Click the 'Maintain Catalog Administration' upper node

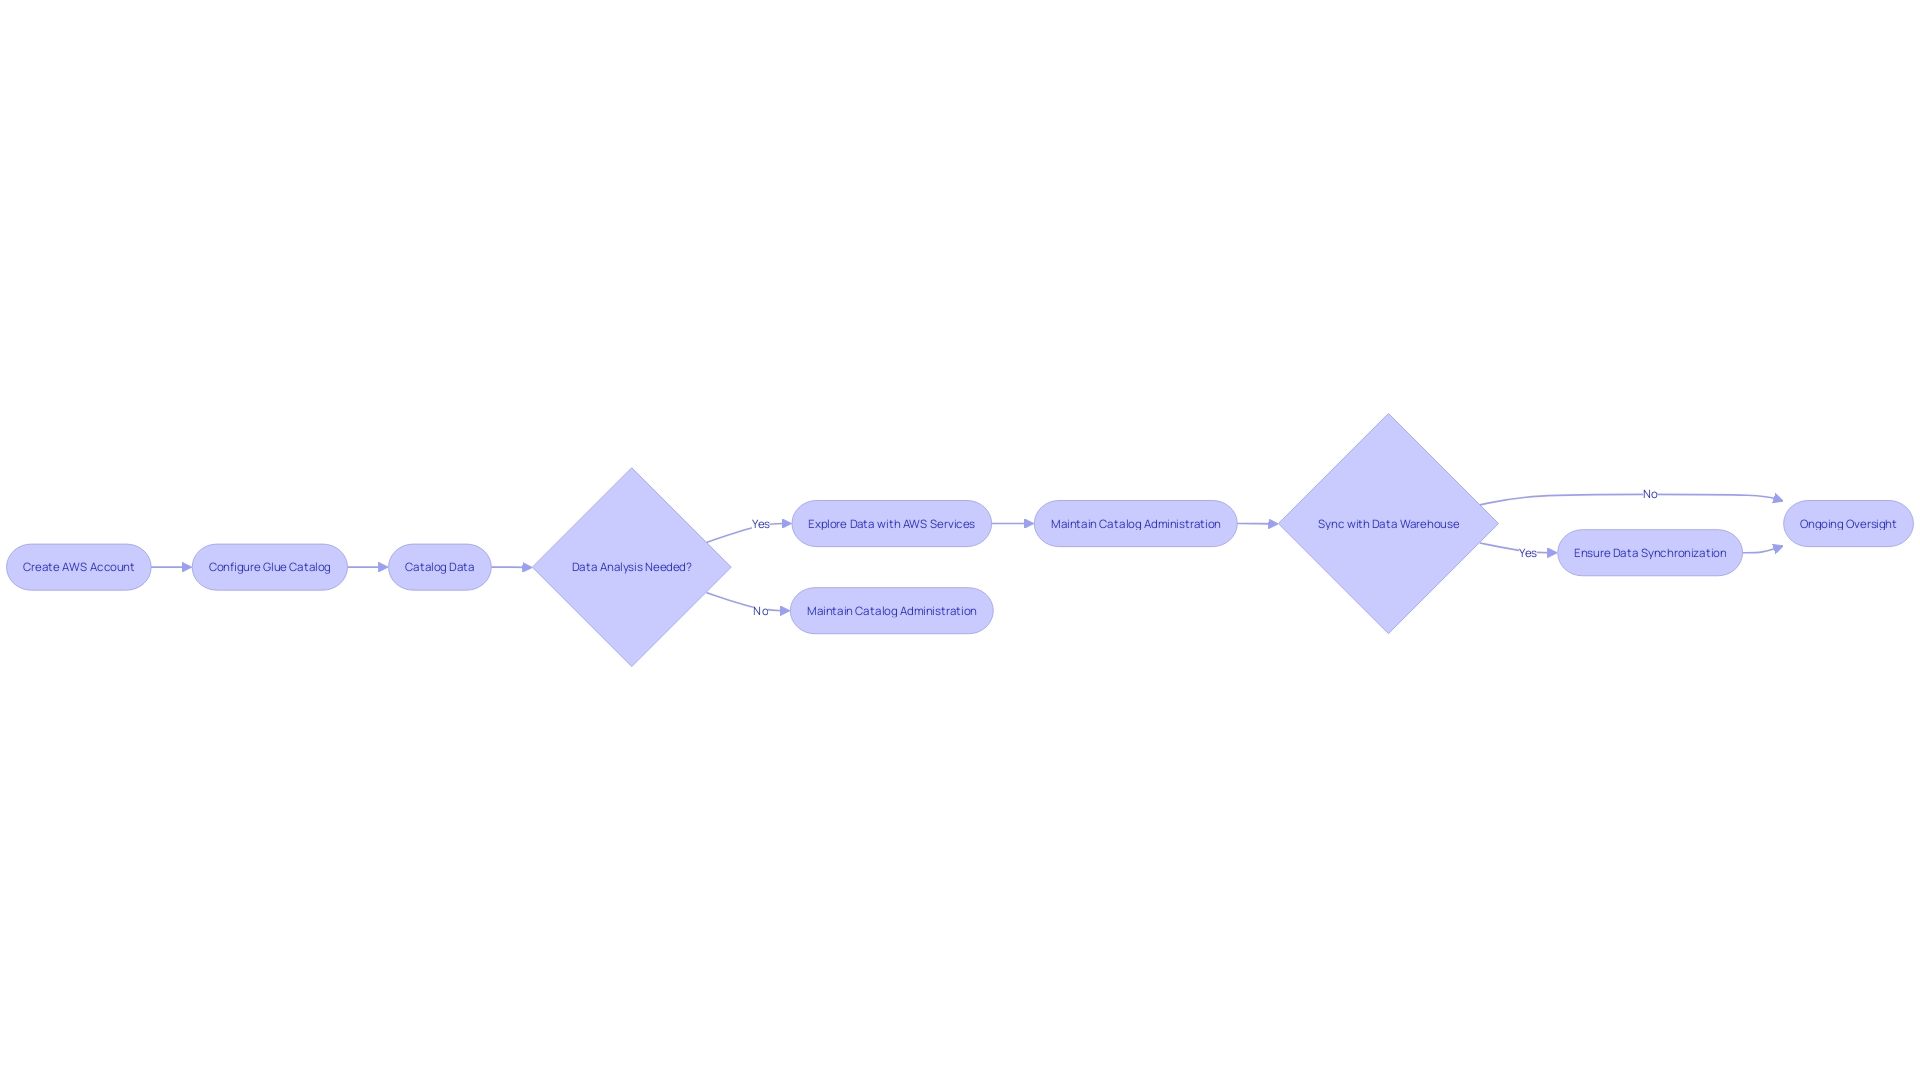click(x=1135, y=524)
